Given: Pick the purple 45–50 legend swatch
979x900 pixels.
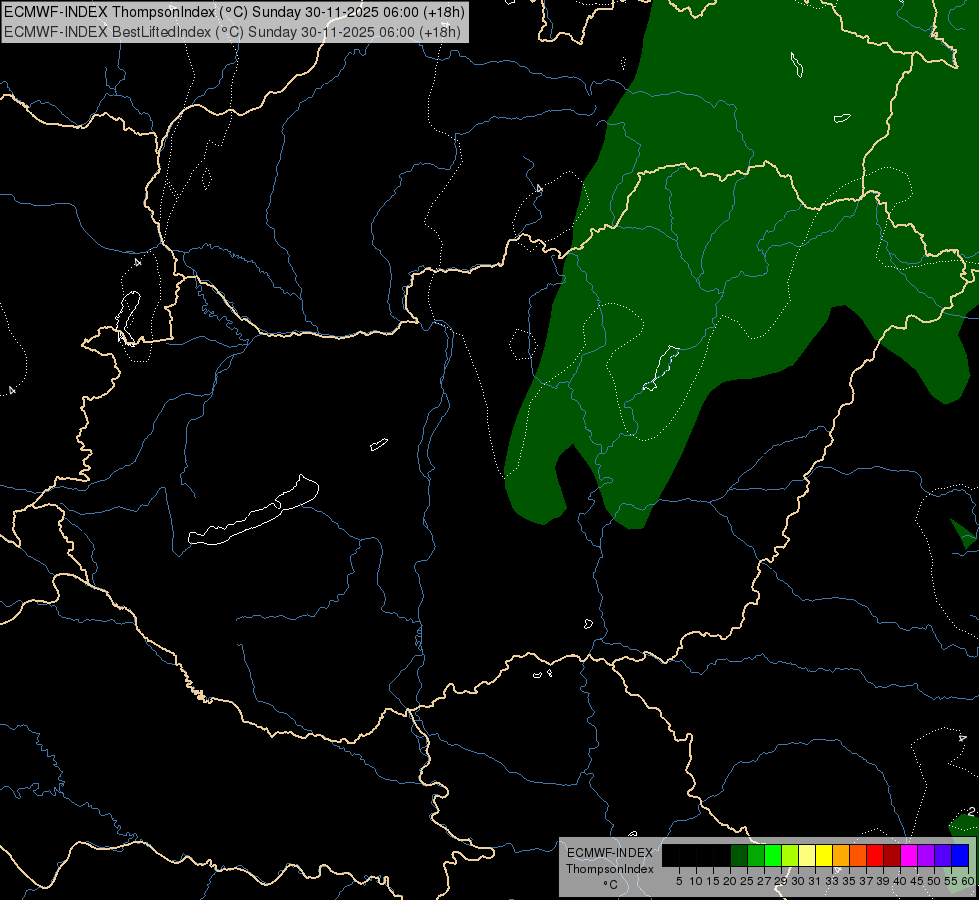Looking at the screenshot, I should point(926,856).
